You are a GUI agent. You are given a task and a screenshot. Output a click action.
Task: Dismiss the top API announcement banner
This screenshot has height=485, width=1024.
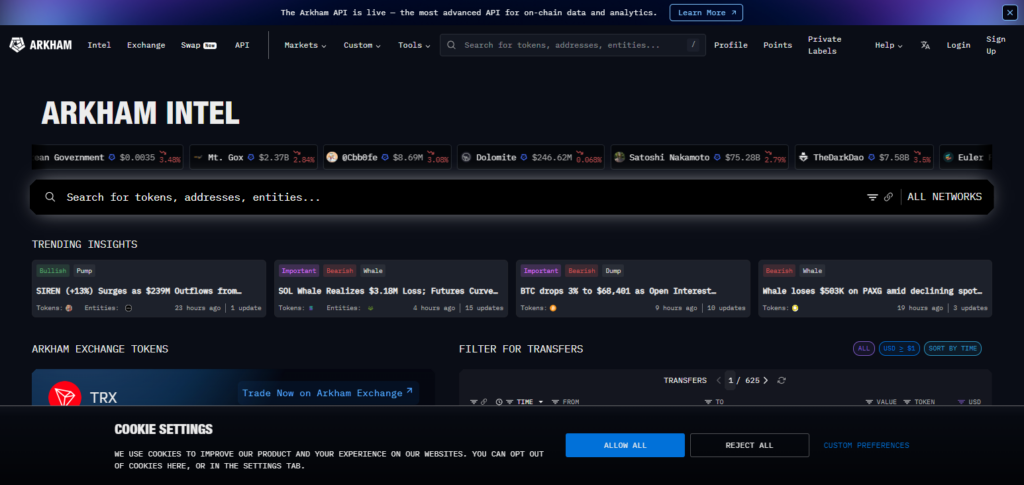tap(1009, 12)
